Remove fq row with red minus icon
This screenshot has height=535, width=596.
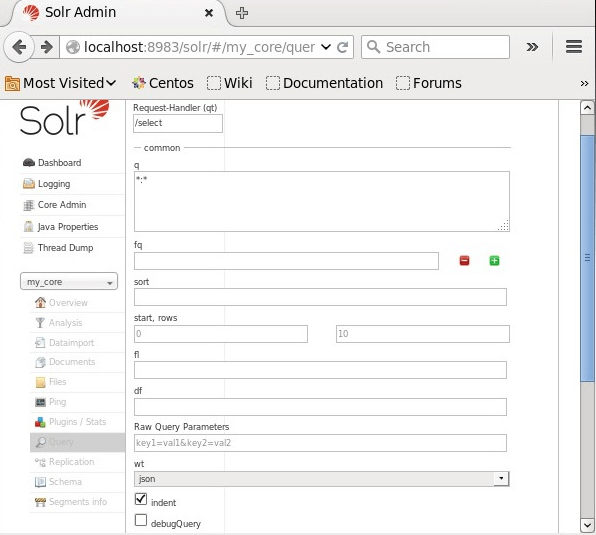tap(464, 261)
